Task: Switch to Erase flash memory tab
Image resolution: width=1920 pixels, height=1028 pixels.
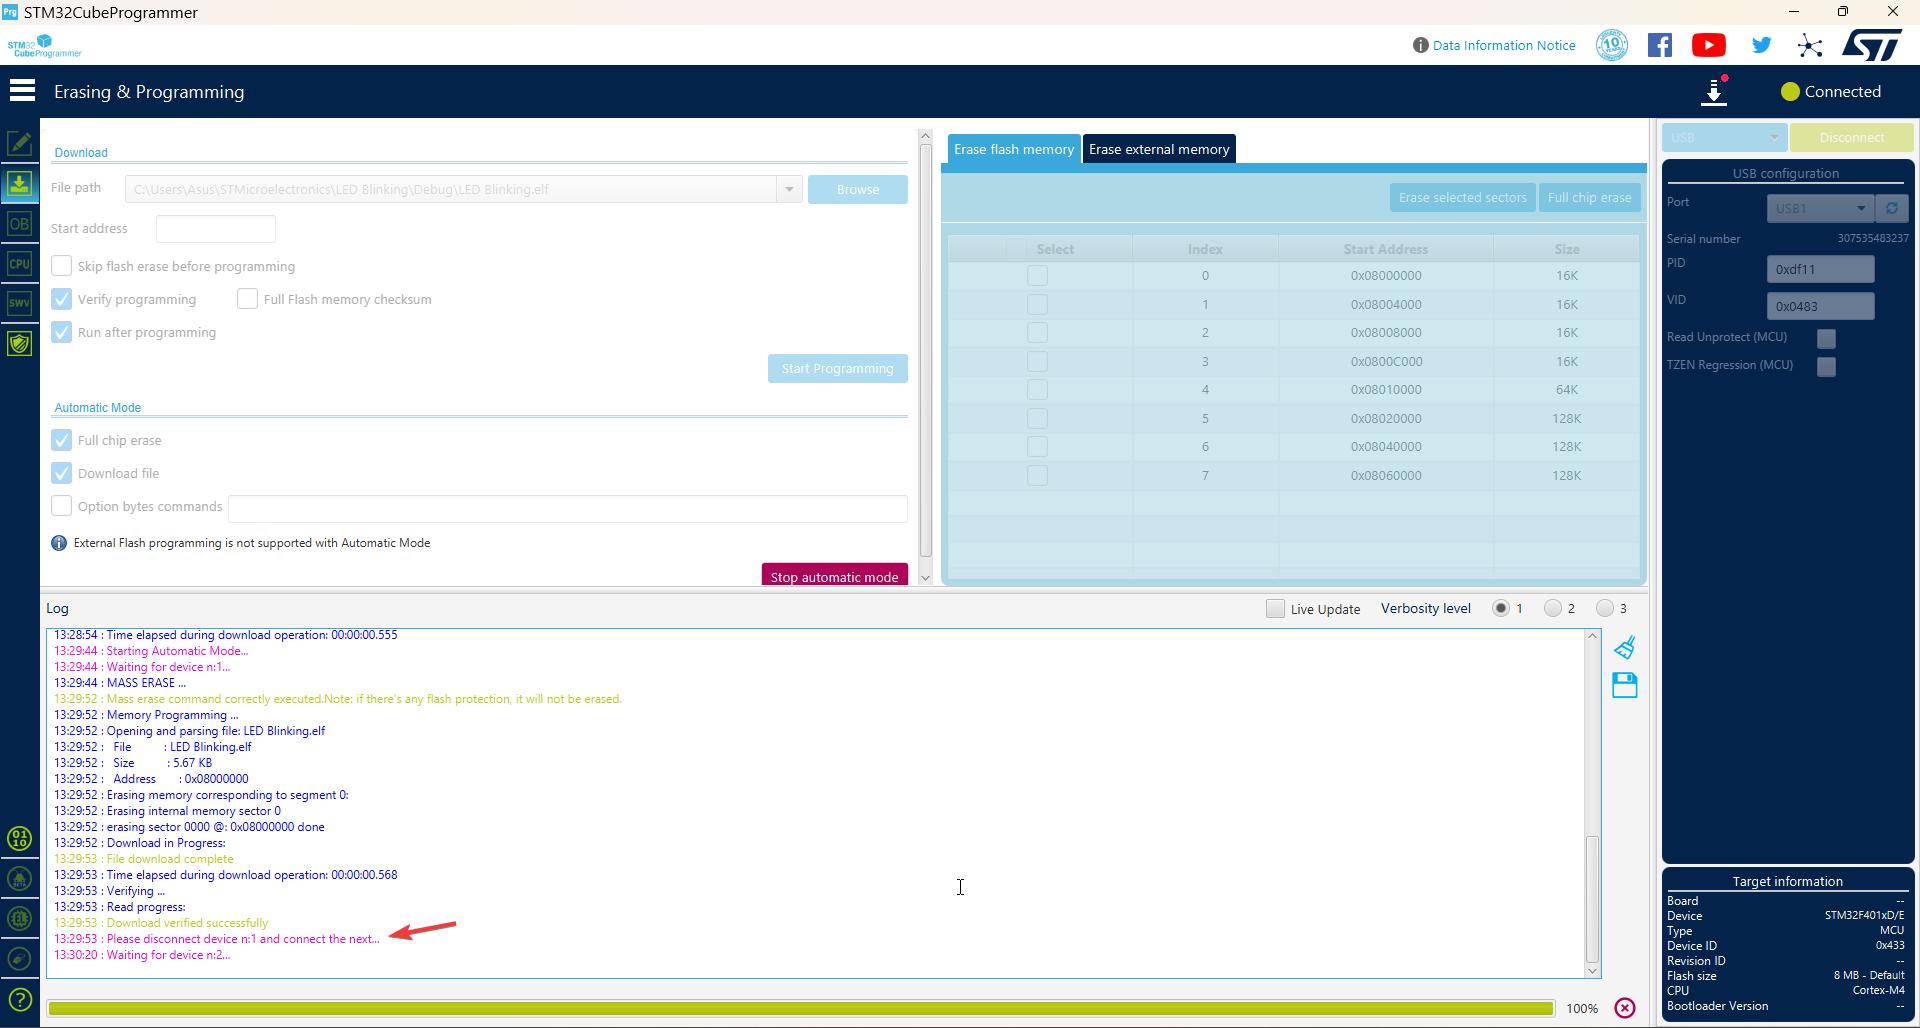Action: click(1014, 149)
